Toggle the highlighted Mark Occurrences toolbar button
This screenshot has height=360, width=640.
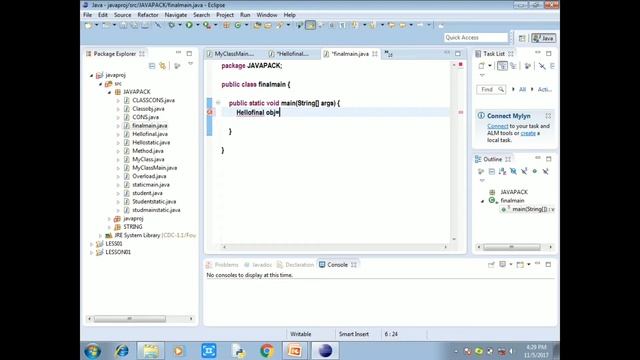(x=311, y=25)
